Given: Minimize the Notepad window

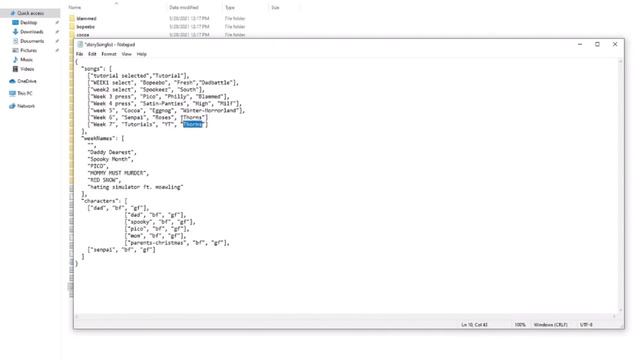Looking at the screenshot, I should [580, 44].
